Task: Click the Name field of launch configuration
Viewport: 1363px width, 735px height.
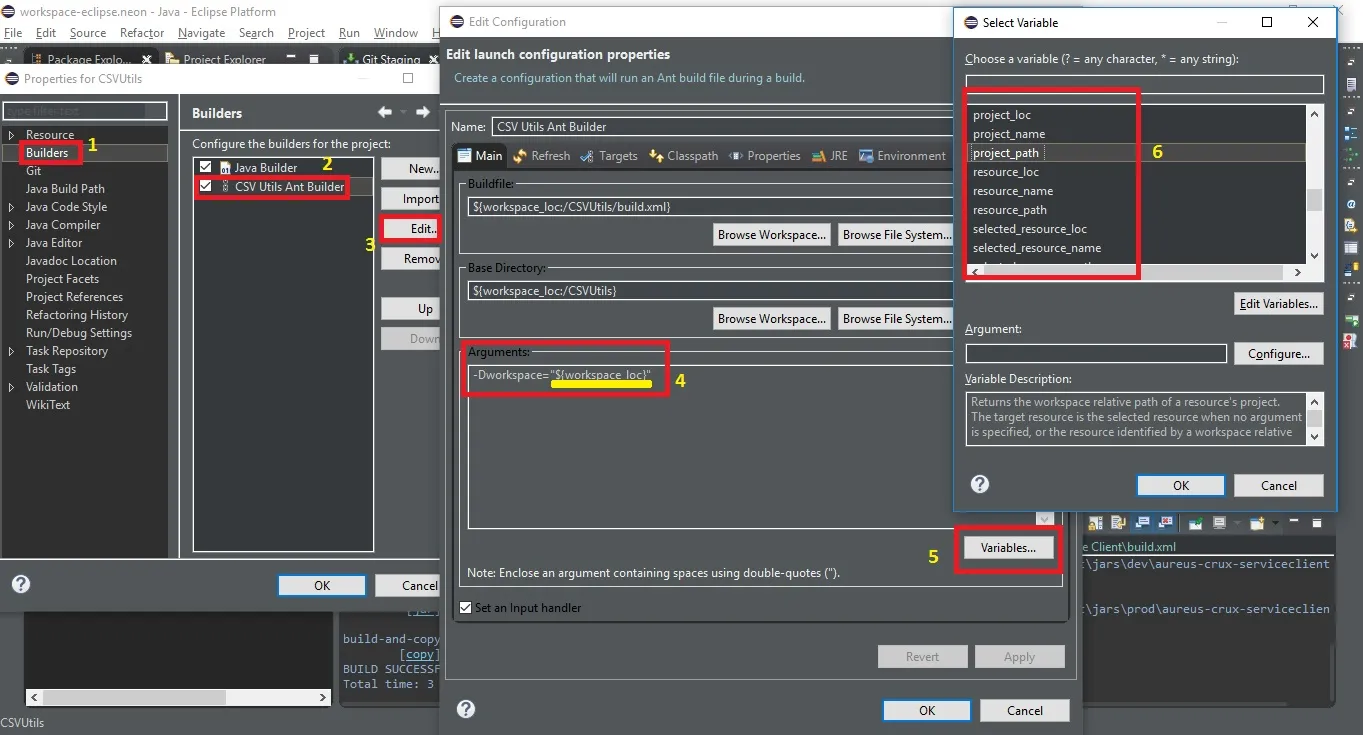Action: click(722, 127)
